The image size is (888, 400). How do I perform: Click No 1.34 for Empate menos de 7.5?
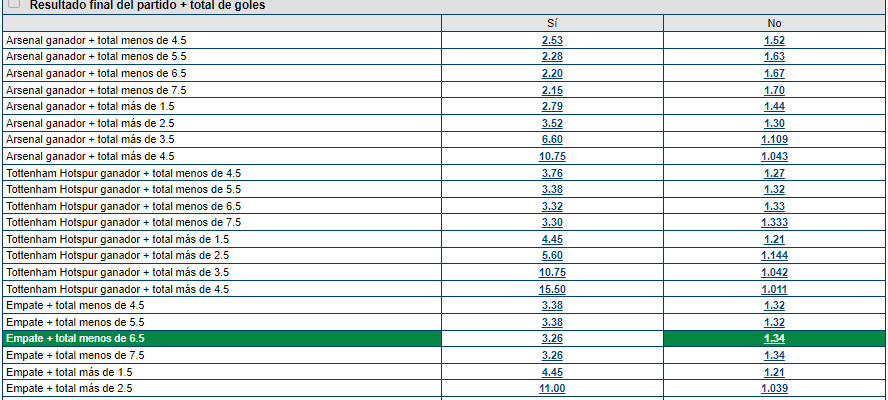pos(774,355)
